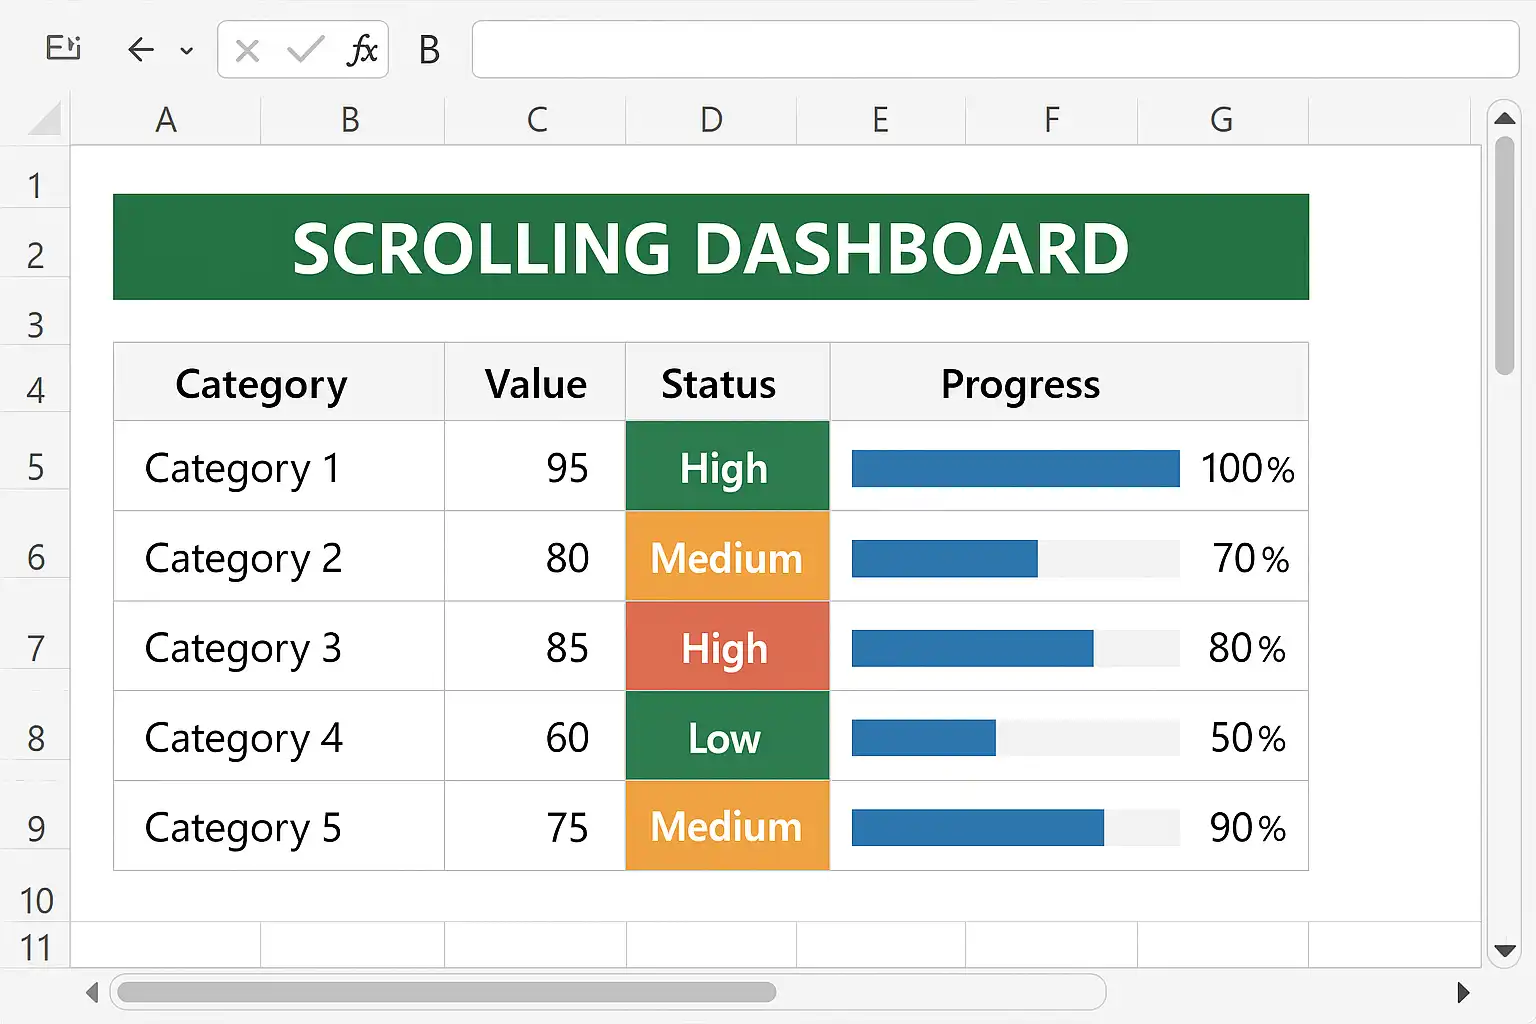Click the SCROLLING DASHBOARD title banner
The width and height of the screenshot is (1536, 1024).
click(710, 247)
